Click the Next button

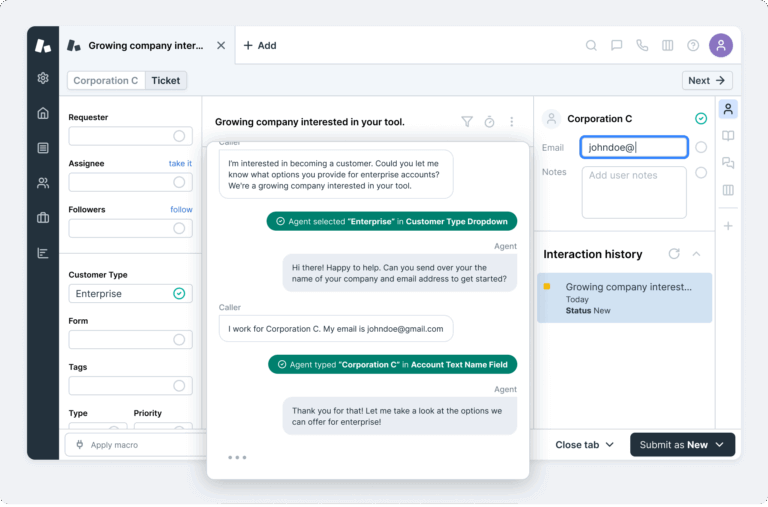tap(707, 81)
